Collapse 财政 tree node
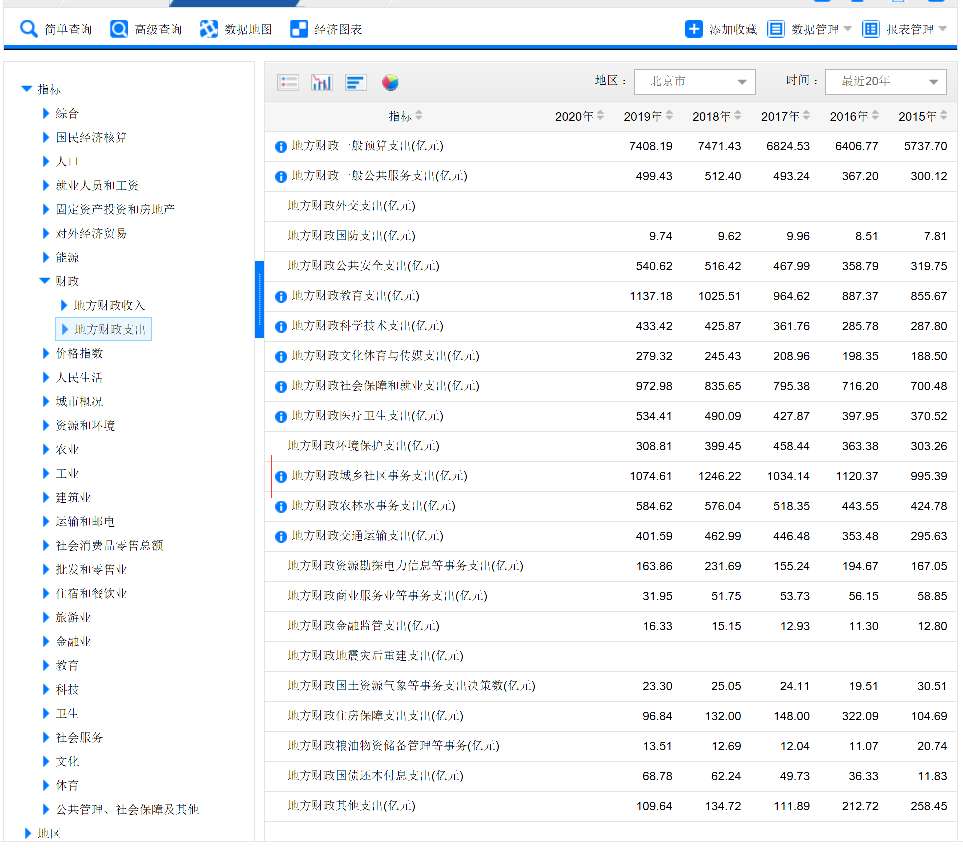The height and width of the screenshot is (848, 963). click(45, 281)
